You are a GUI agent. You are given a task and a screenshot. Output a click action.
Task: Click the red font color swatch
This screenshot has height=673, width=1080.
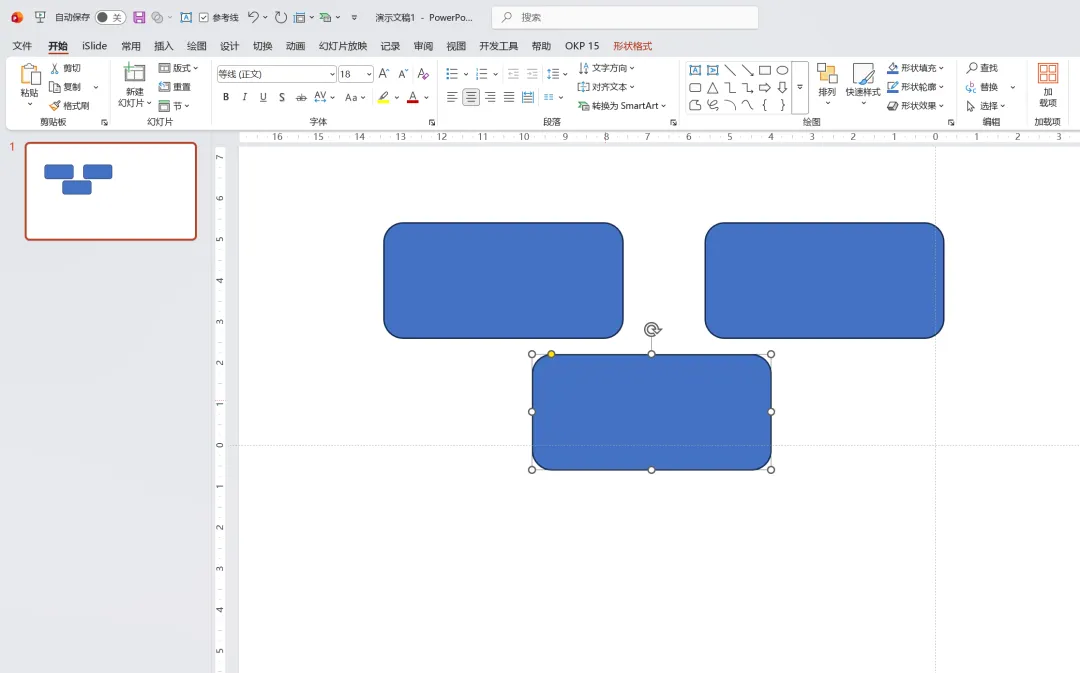click(413, 98)
